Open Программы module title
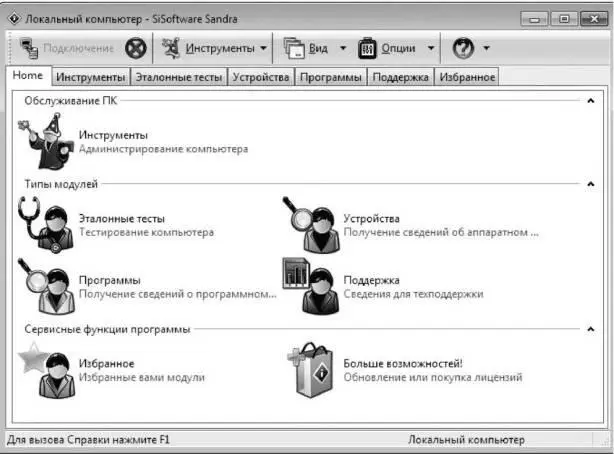 pyautogui.click(x=110, y=280)
